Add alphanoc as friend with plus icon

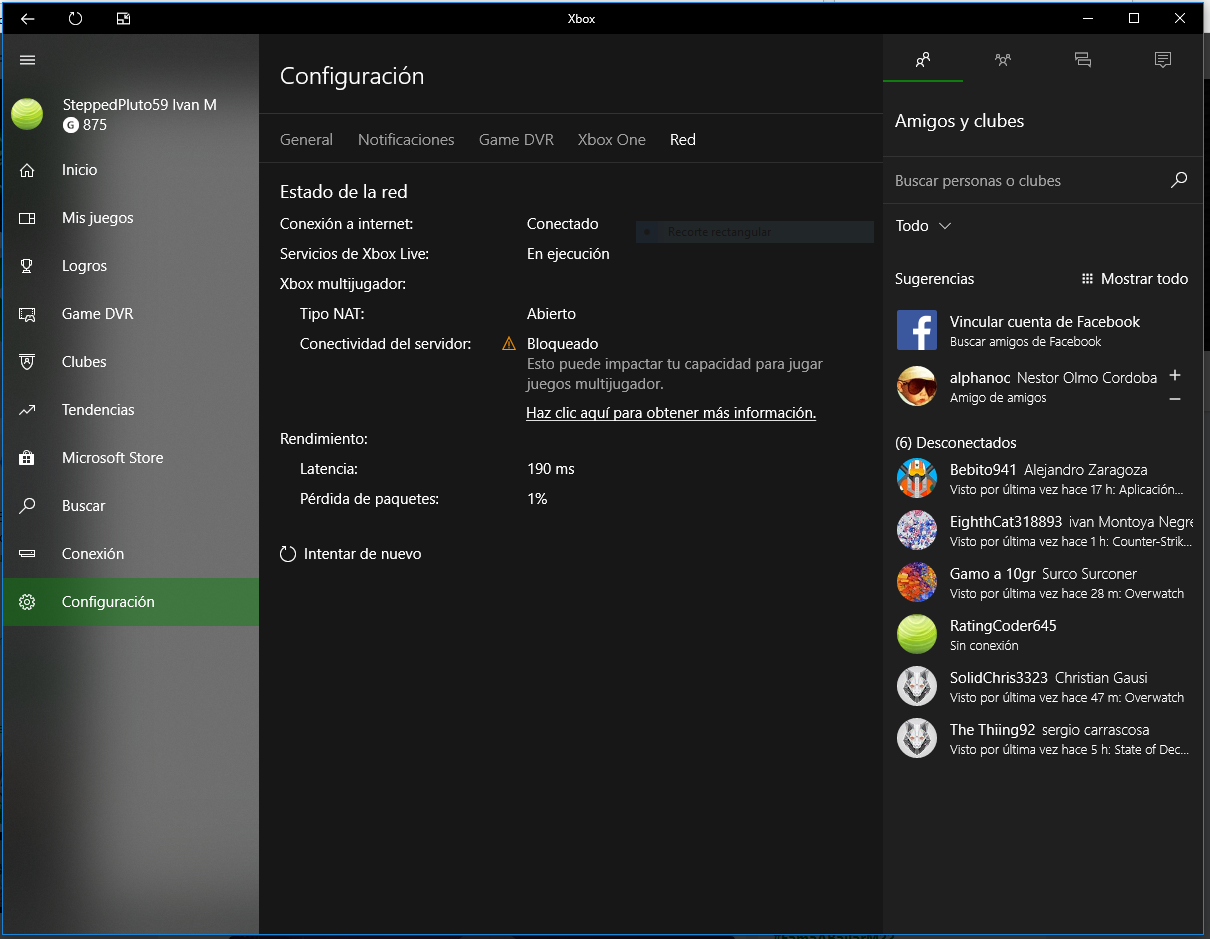click(1175, 376)
